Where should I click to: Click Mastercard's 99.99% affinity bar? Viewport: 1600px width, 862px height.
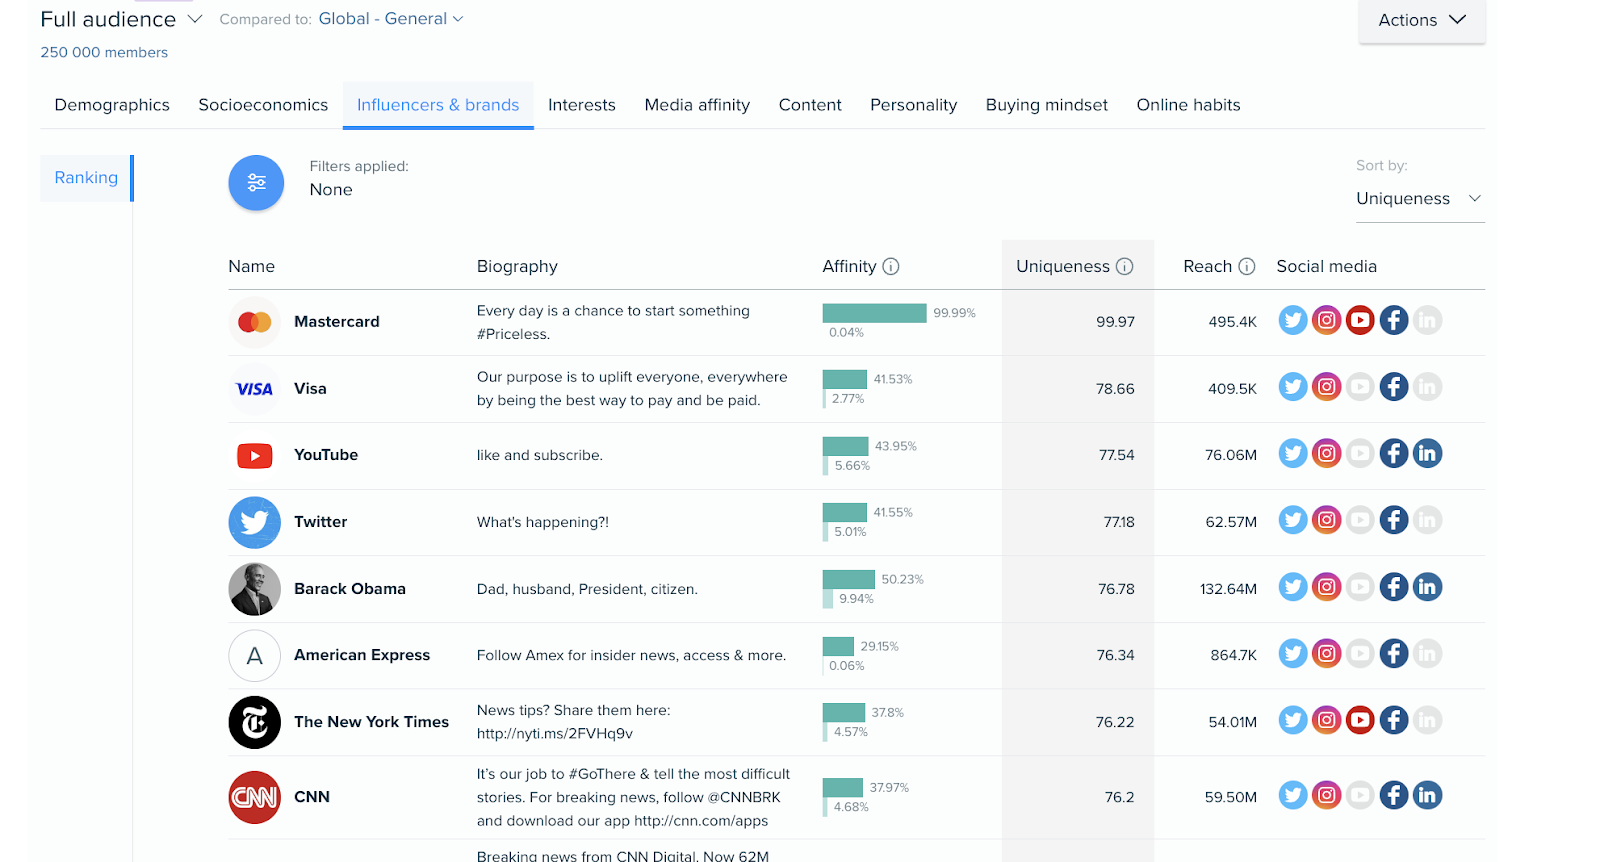(x=874, y=313)
